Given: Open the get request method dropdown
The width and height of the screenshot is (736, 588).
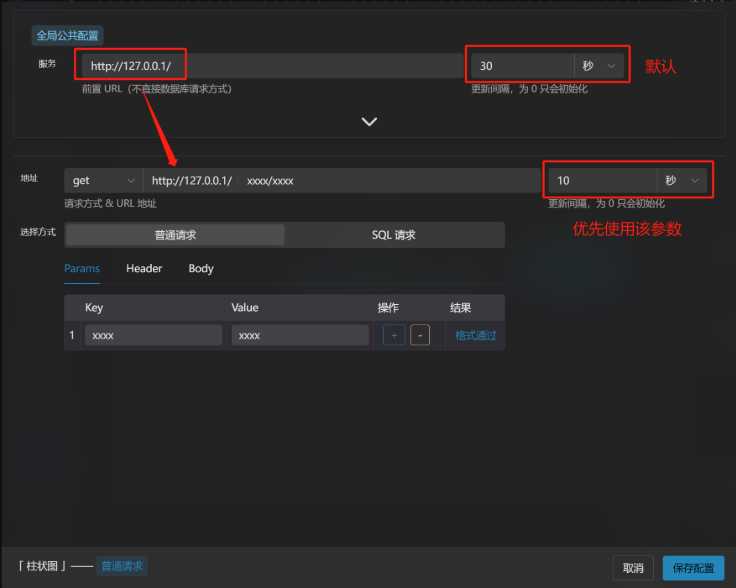Looking at the screenshot, I should 103,180.
